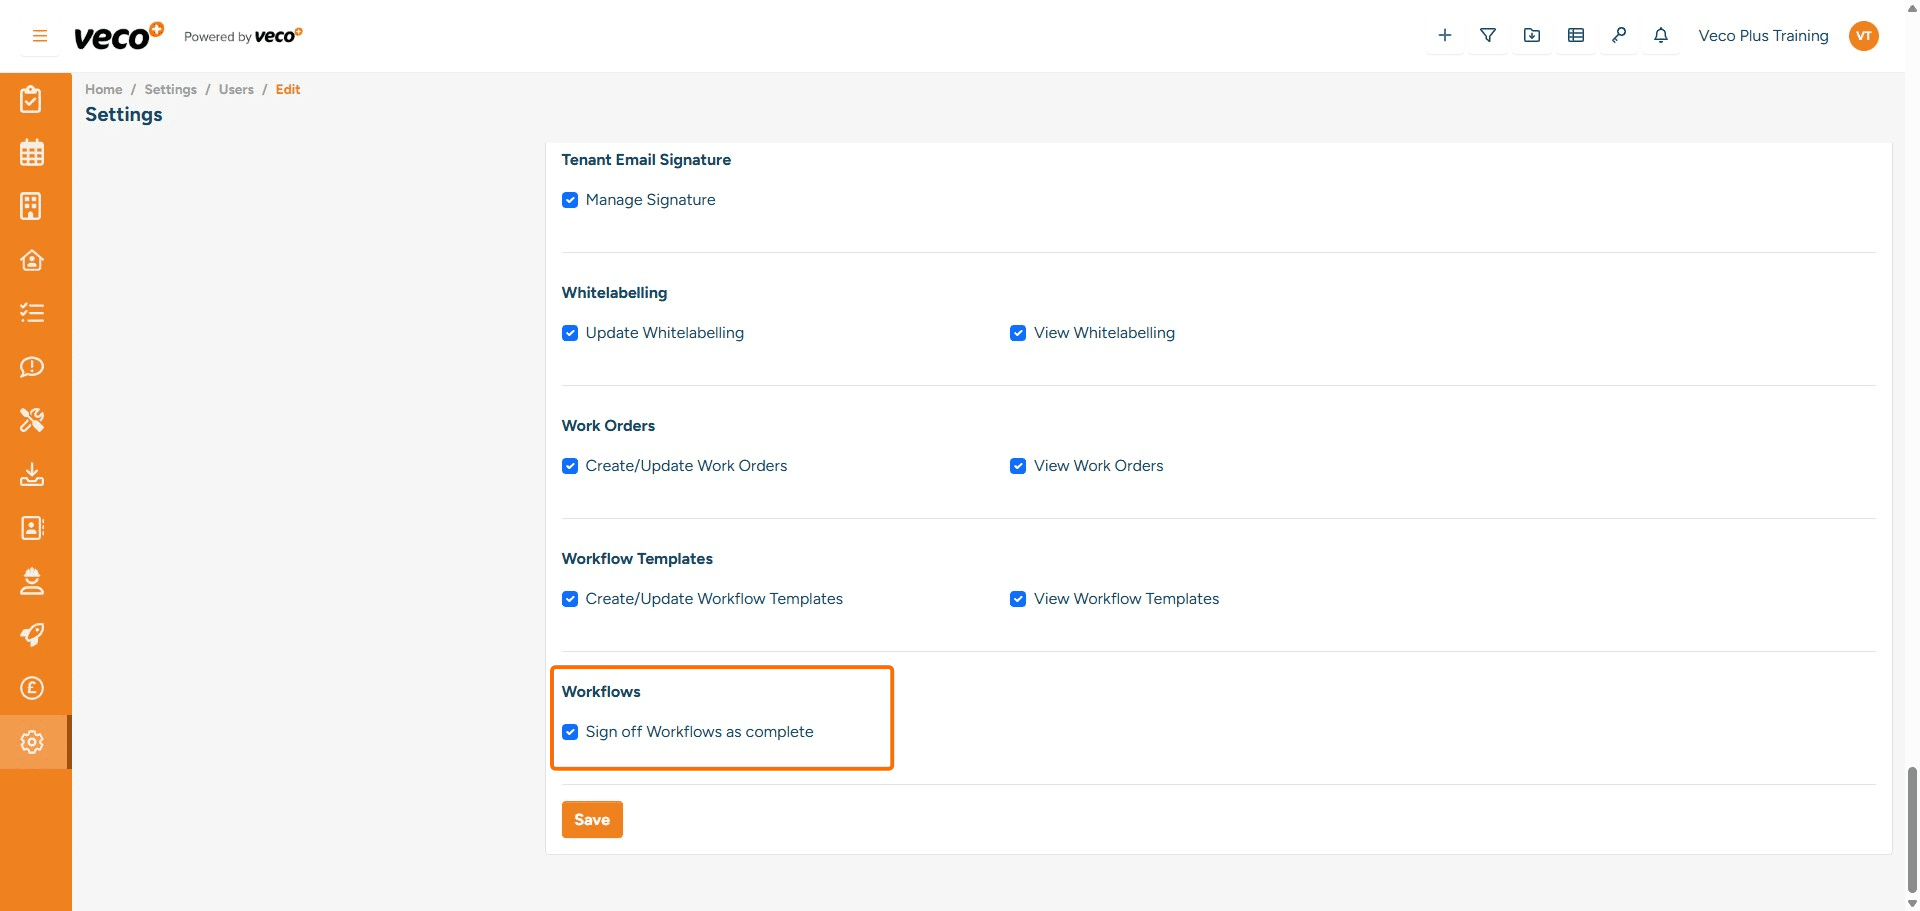
Task: Select the maintenance tools icon
Action: click(32, 420)
